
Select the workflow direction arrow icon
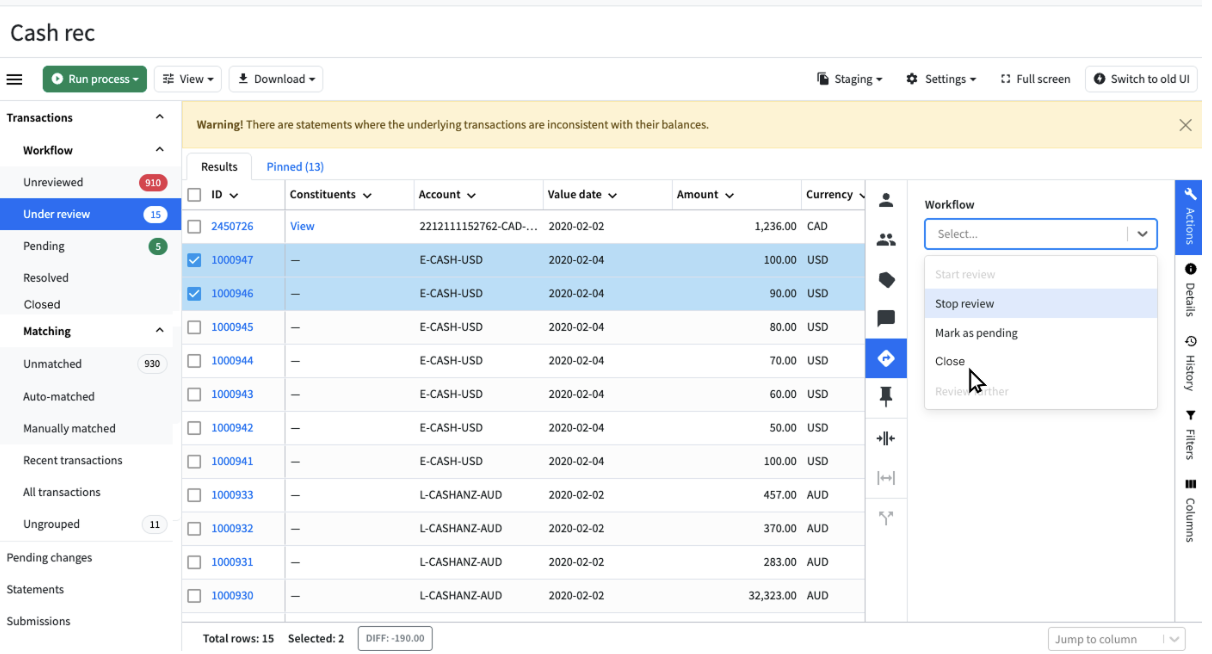point(886,358)
